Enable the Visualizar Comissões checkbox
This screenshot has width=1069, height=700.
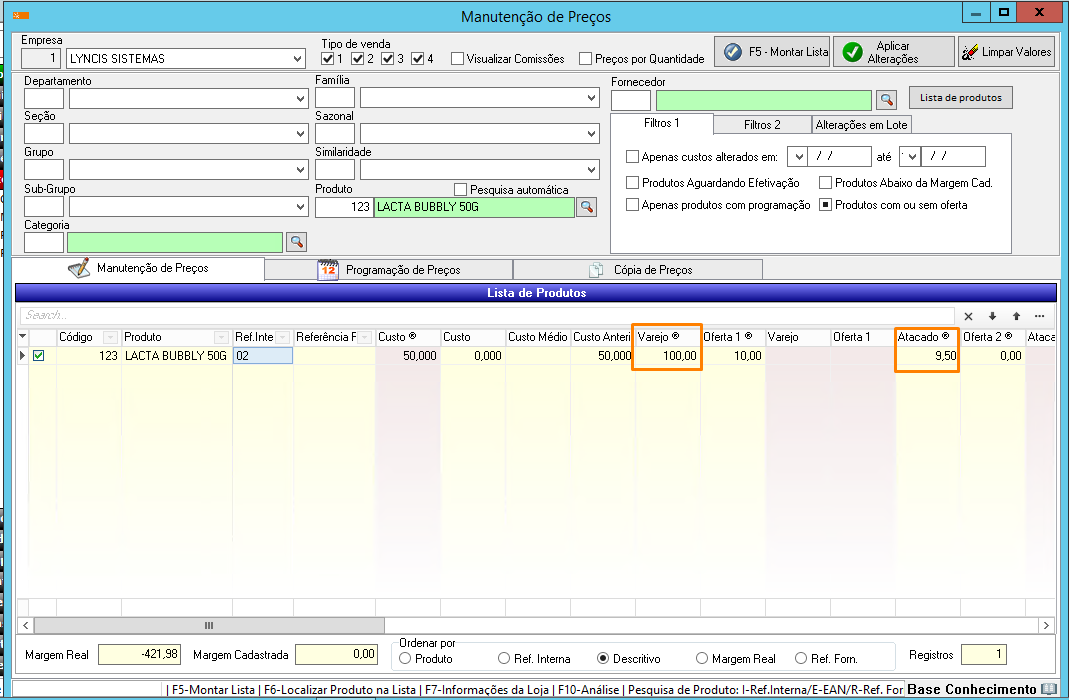point(457,59)
